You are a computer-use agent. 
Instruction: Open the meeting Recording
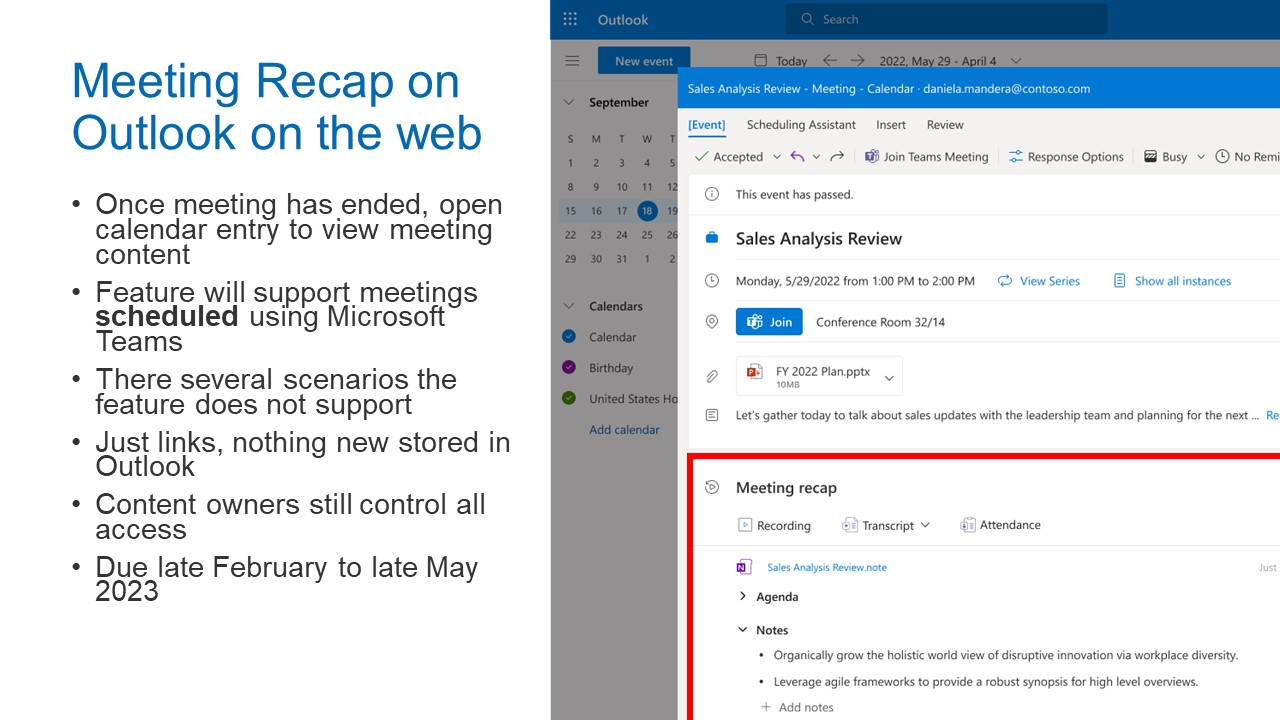point(774,525)
